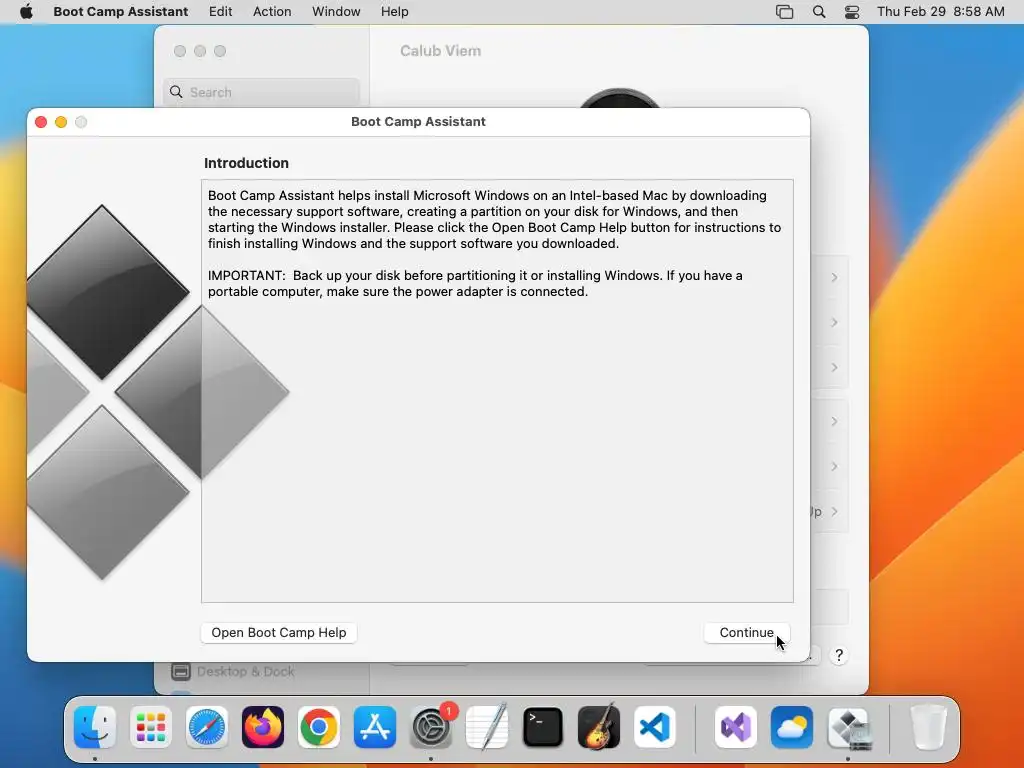Click Boot Camp Assistant icon in the Dock
The width and height of the screenshot is (1024, 768).
(x=848, y=727)
